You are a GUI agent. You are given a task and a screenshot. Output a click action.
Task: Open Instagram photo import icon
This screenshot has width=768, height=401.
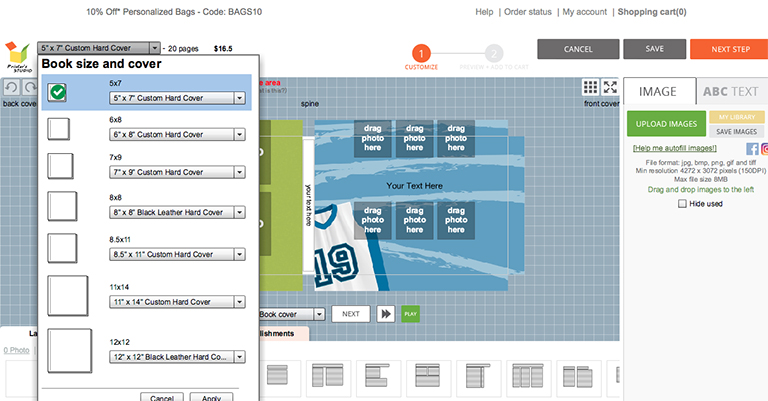coord(765,149)
